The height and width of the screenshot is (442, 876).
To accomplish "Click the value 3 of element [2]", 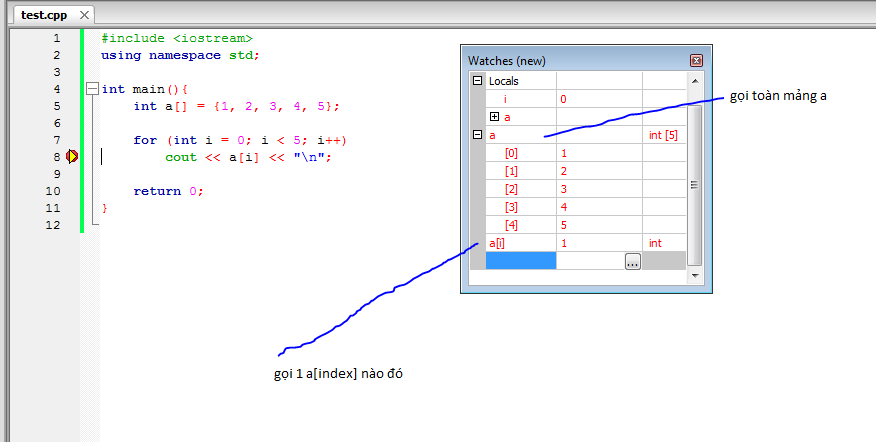I will 565,189.
